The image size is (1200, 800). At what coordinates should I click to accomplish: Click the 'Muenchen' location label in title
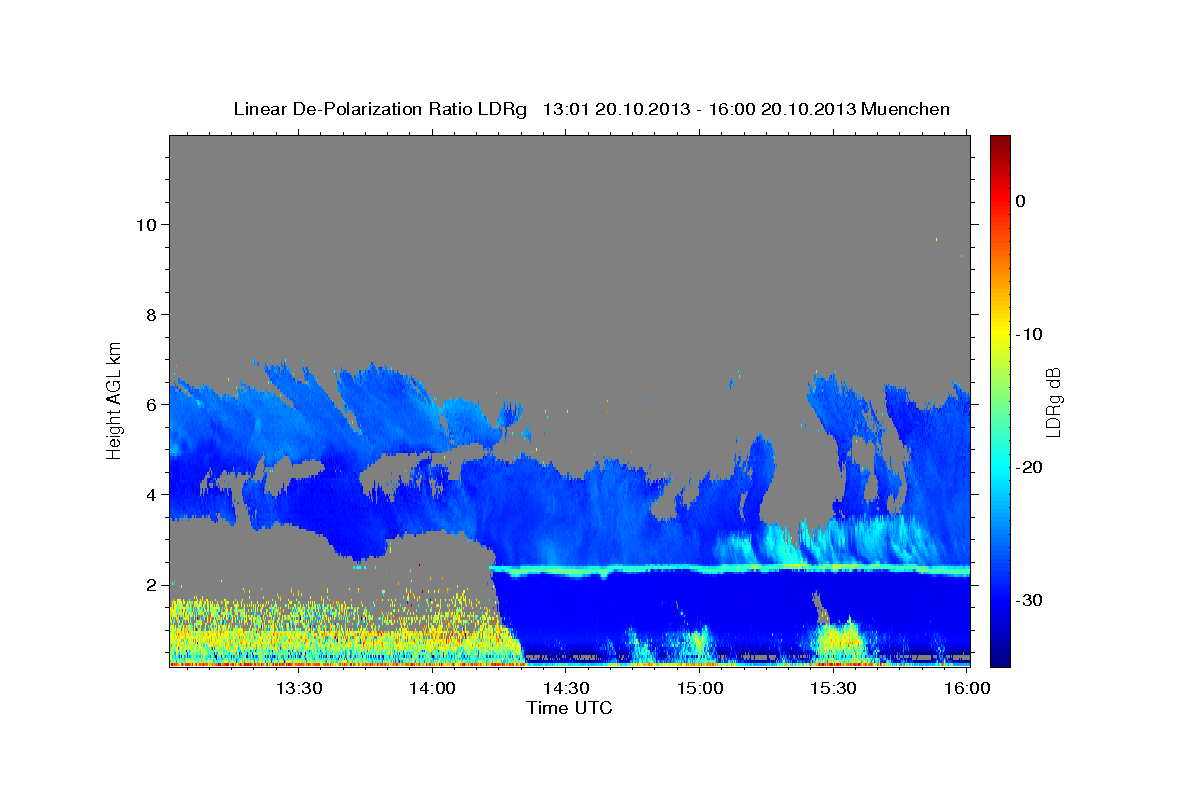pos(908,109)
